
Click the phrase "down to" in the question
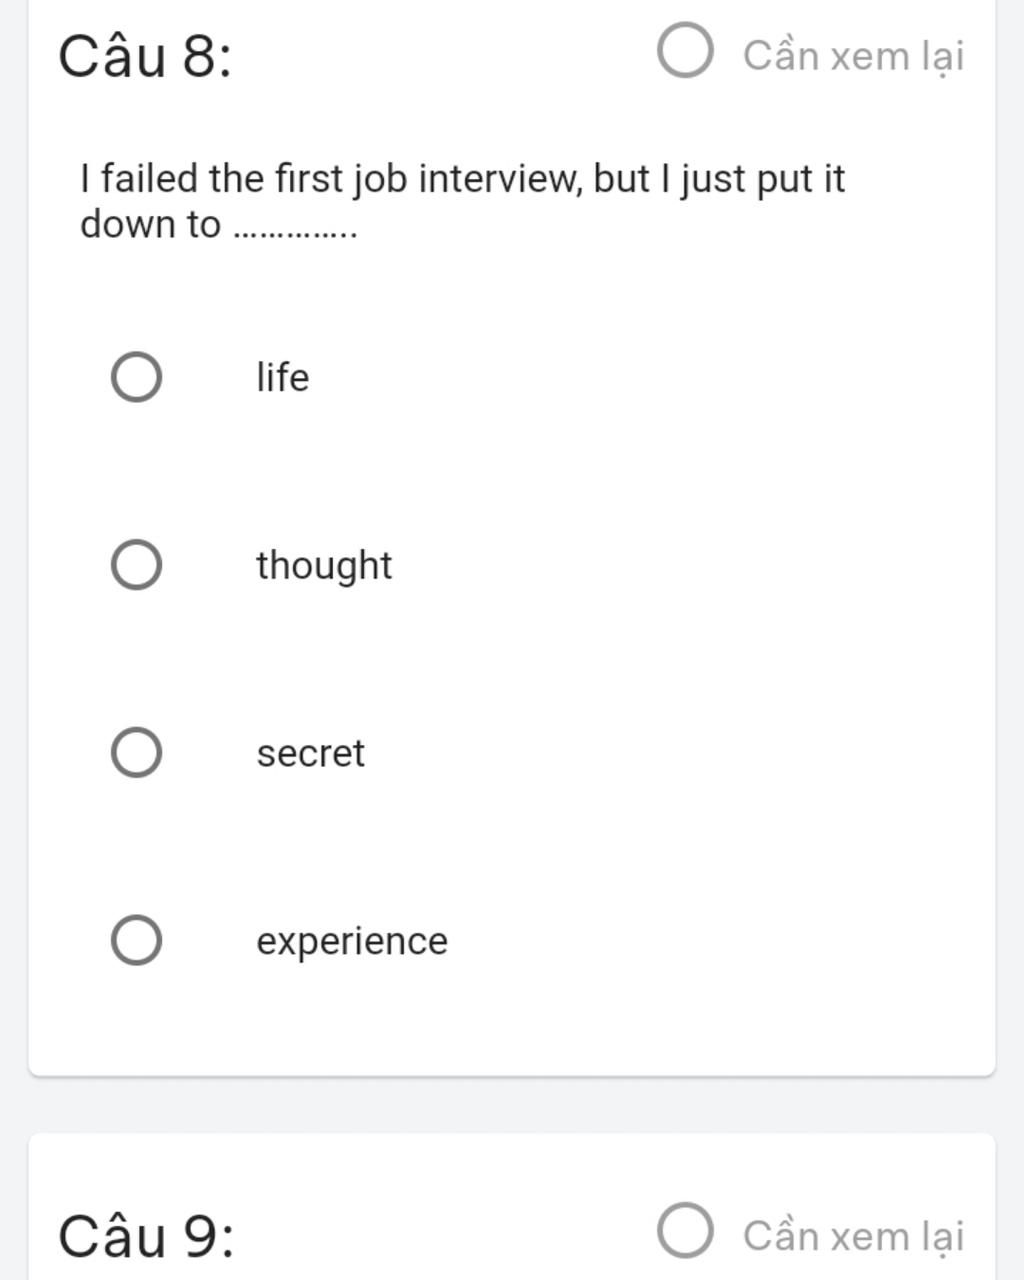150,224
